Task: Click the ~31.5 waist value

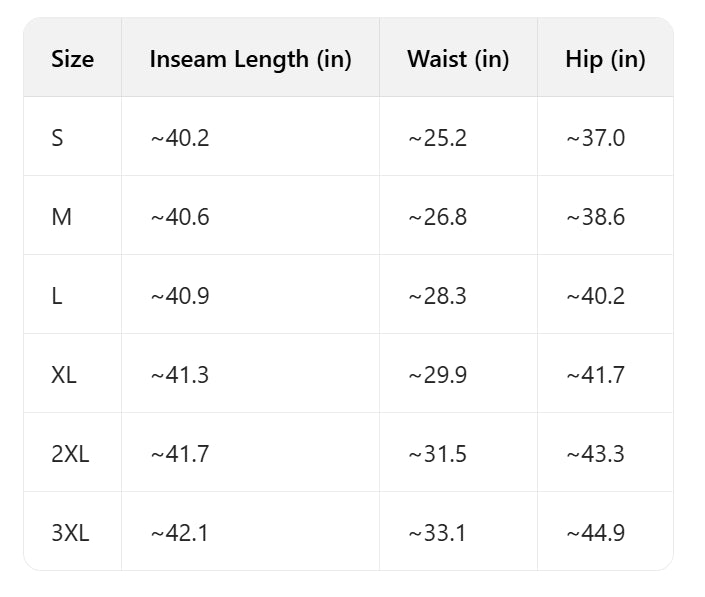Action: tap(437, 454)
